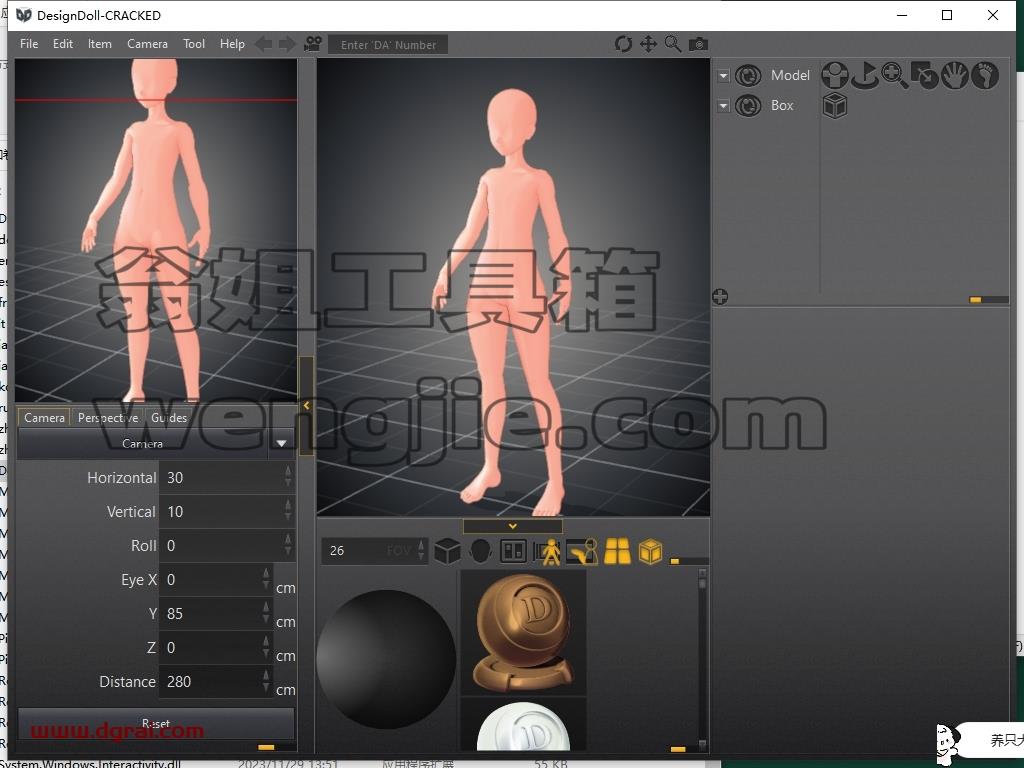This screenshot has height=768, width=1024.
Task: Click the round icon beside Model
Action: pyautogui.click(x=748, y=76)
